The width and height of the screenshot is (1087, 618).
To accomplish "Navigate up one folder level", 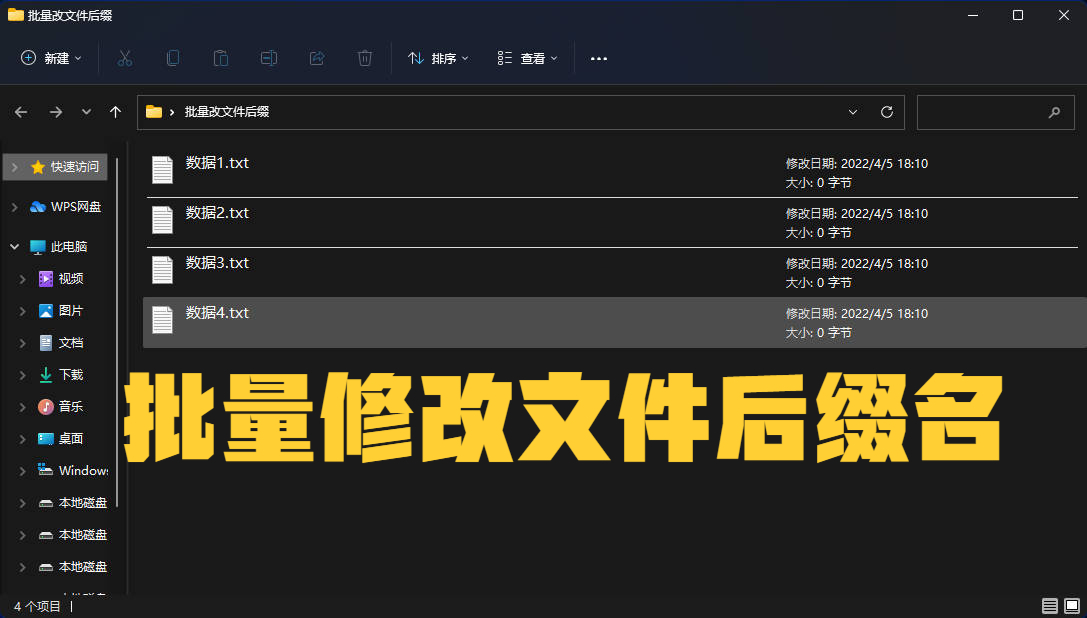I will [x=115, y=112].
